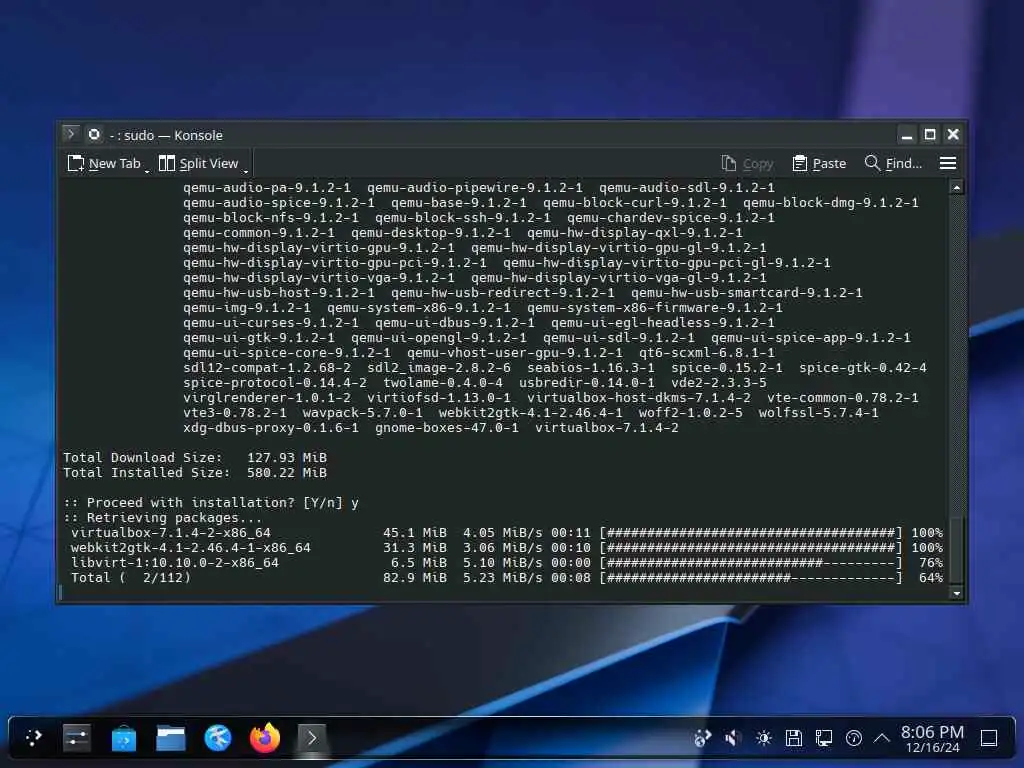Minimize the Konsole window
The height and width of the screenshot is (768, 1024).
coord(906,135)
